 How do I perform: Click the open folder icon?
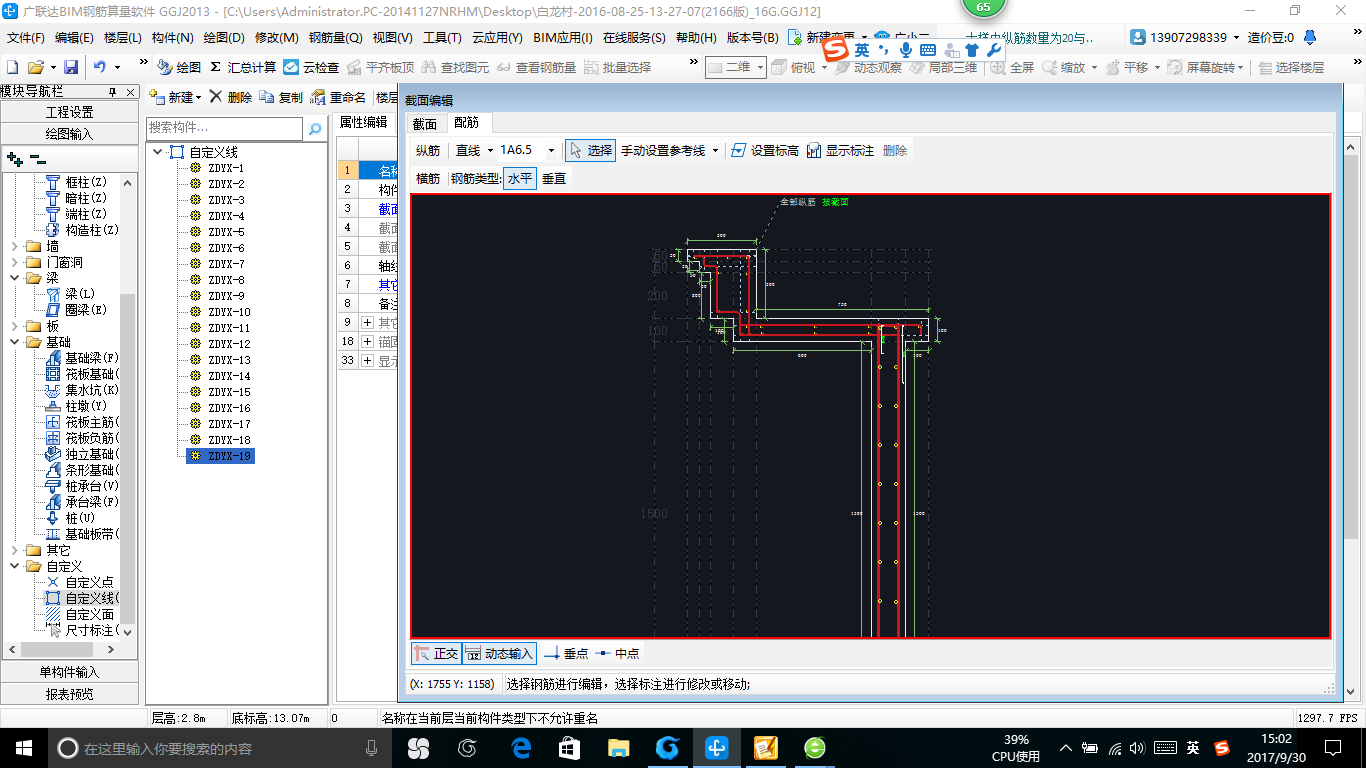click(35, 67)
